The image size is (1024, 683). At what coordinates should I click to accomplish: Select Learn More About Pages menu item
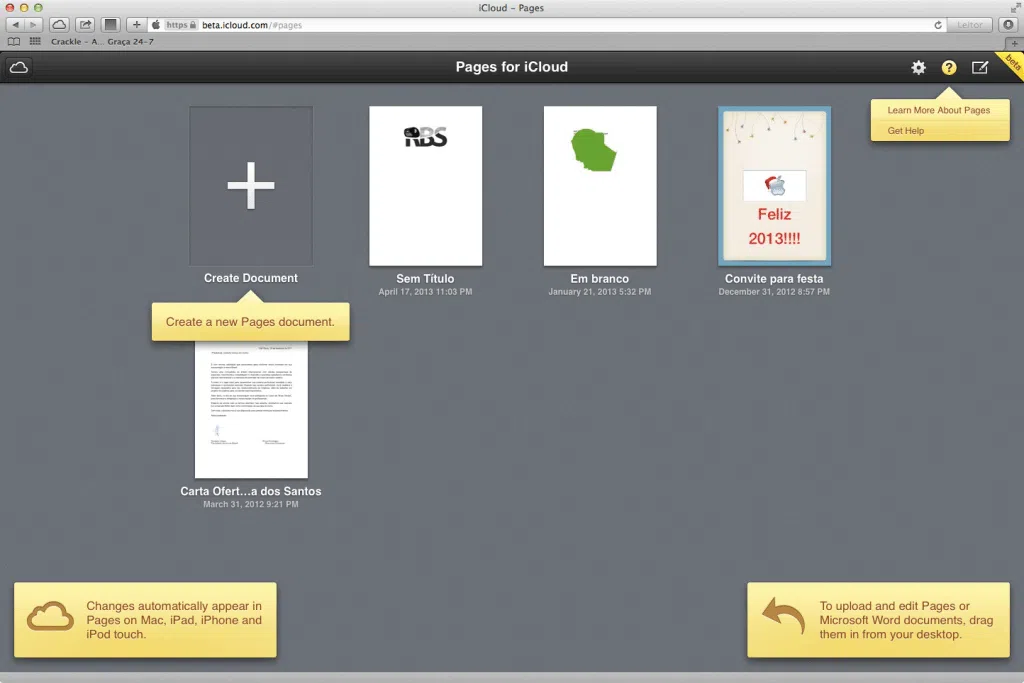[939, 110]
